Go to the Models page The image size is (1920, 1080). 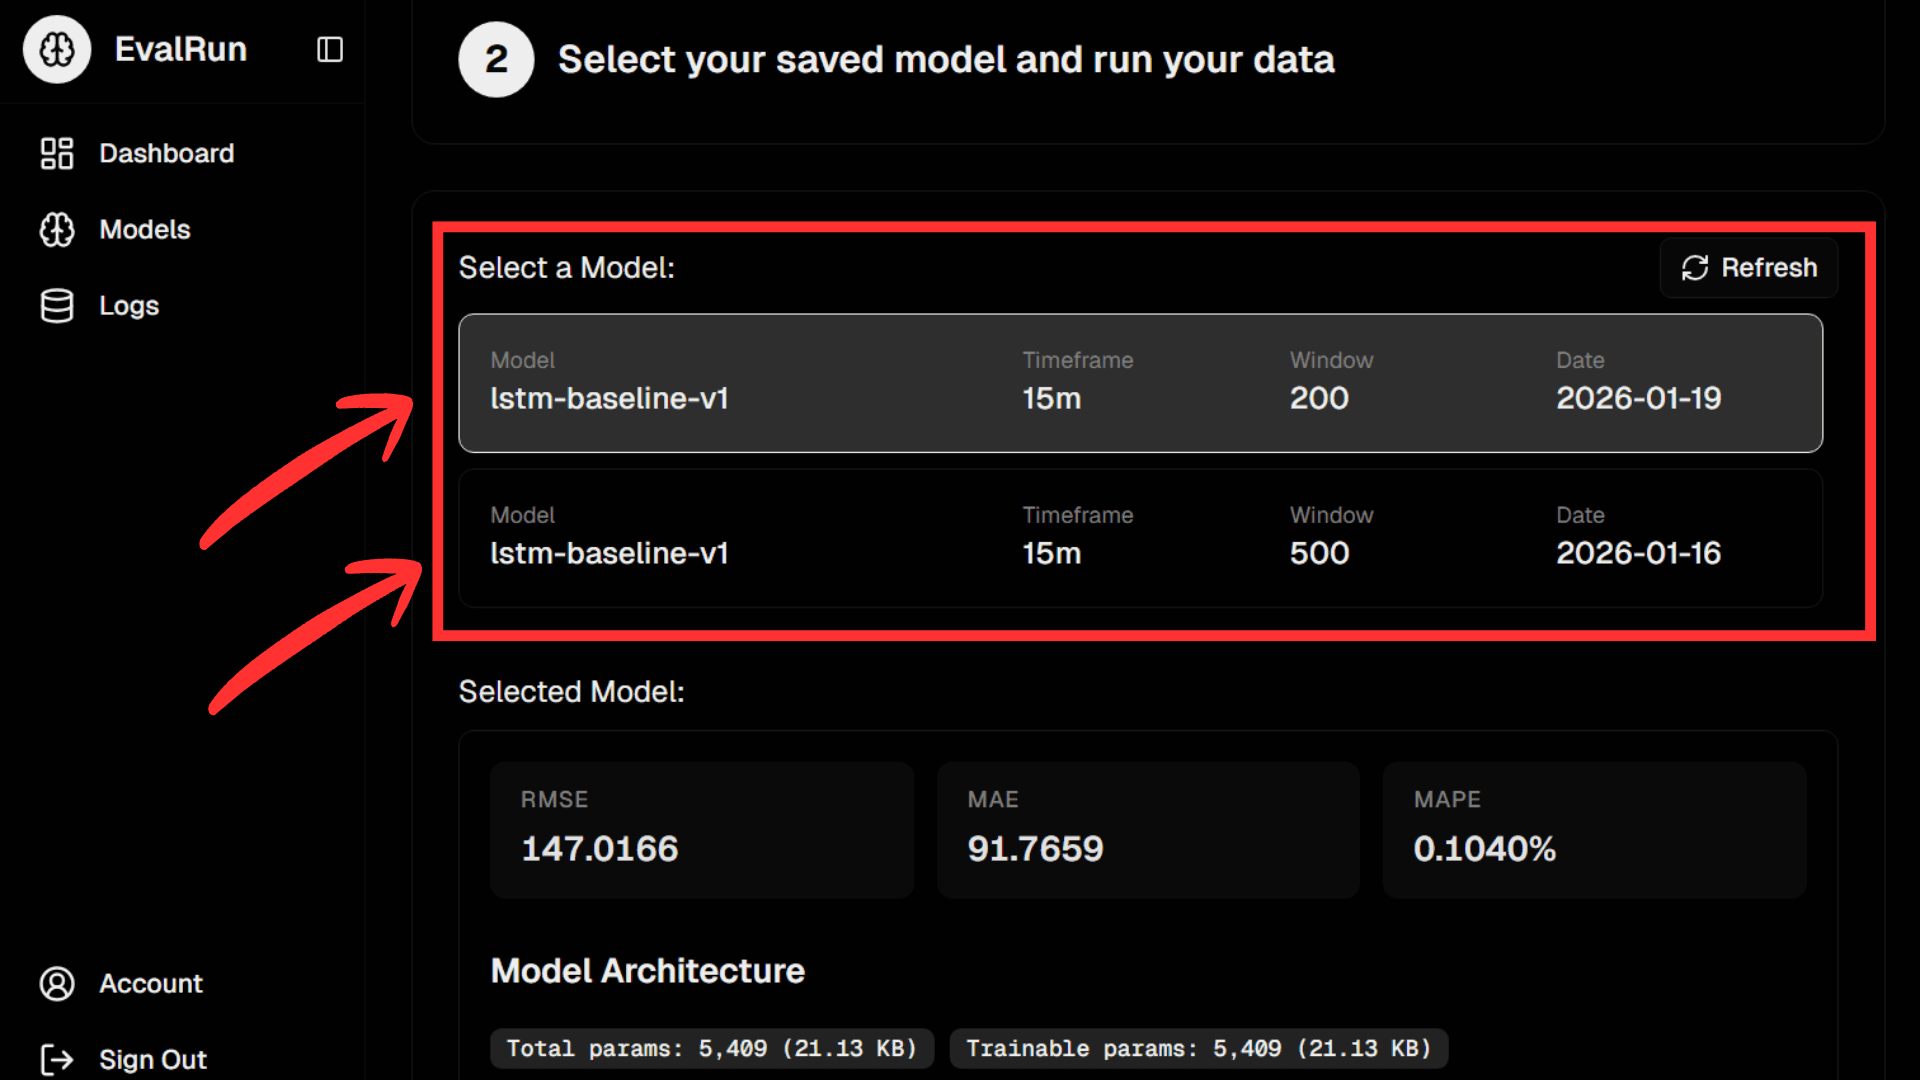144,229
